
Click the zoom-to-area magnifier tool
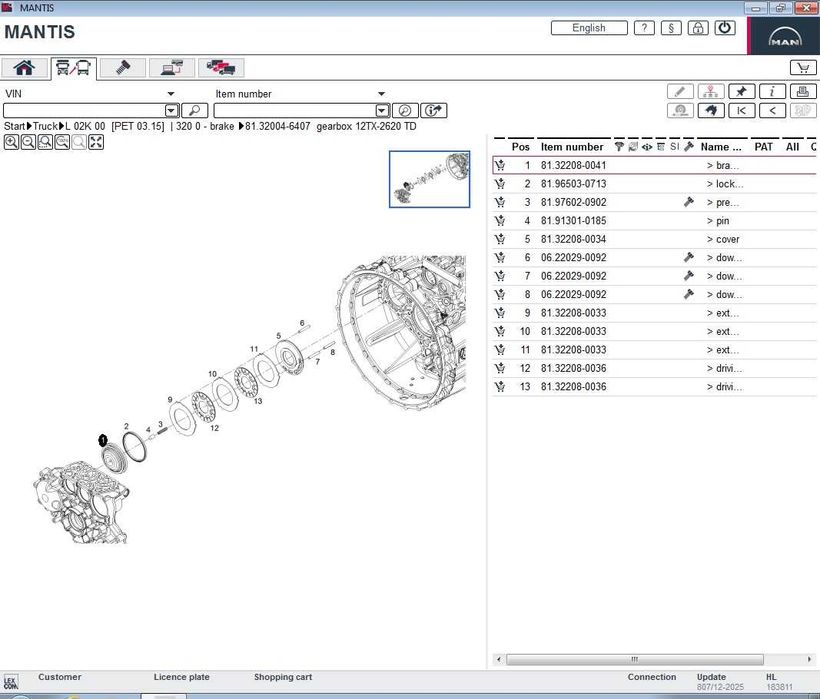point(45,142)
